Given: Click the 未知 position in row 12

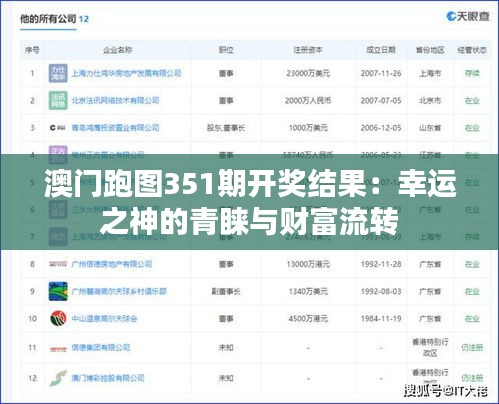Looking at the screenshot, I should tap(226, 378).
